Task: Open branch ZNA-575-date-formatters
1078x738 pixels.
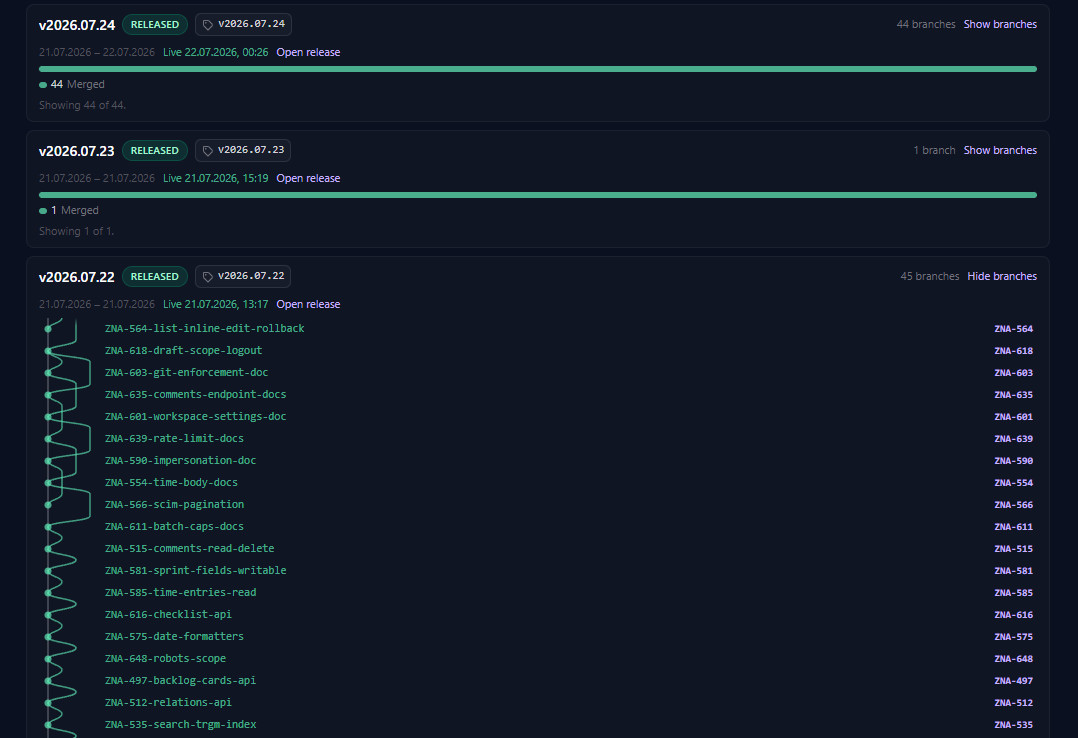Action: click(174, 637)
